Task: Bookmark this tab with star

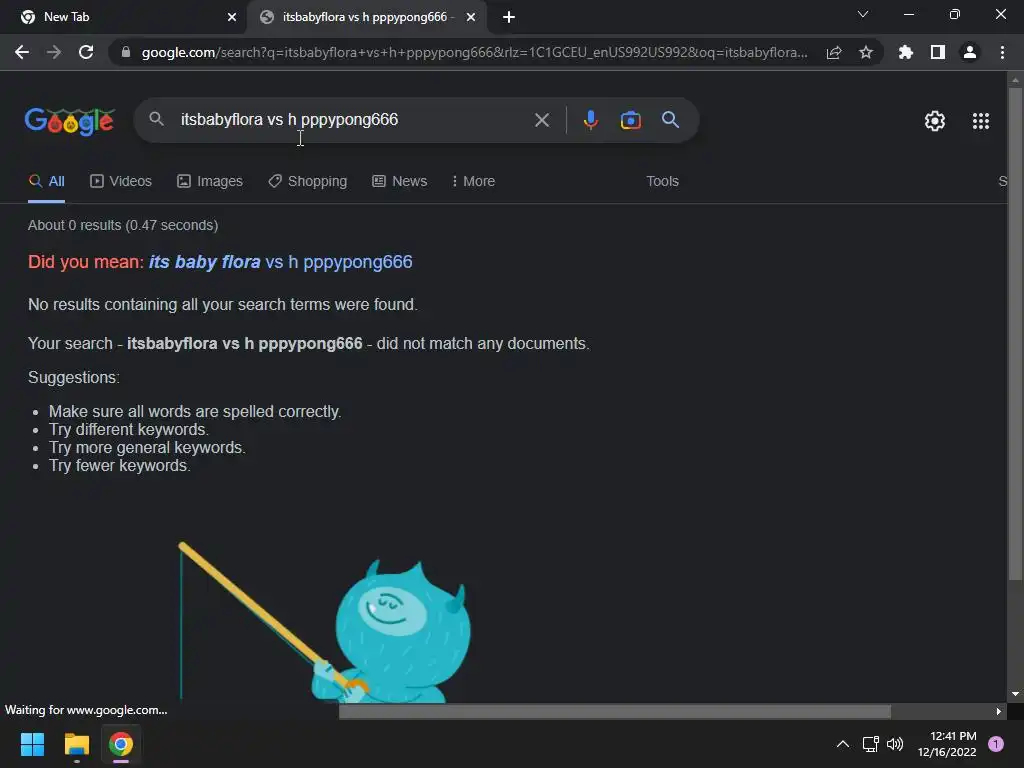Action: point(866,52)
